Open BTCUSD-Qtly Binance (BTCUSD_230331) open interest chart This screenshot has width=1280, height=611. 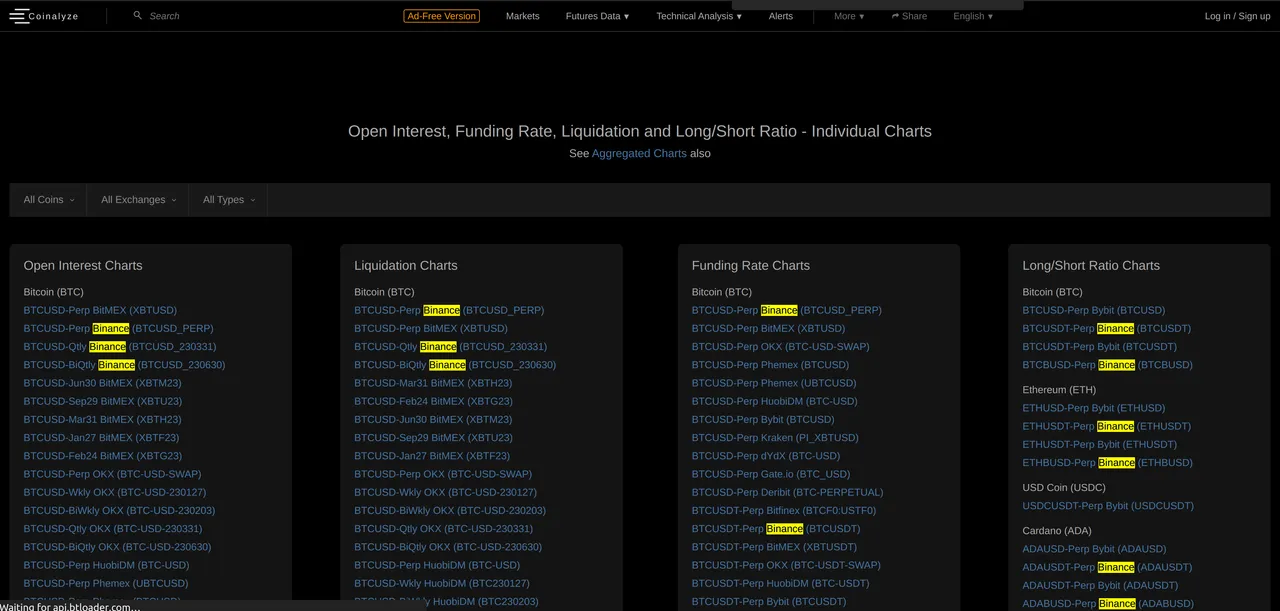coord(120,346)
